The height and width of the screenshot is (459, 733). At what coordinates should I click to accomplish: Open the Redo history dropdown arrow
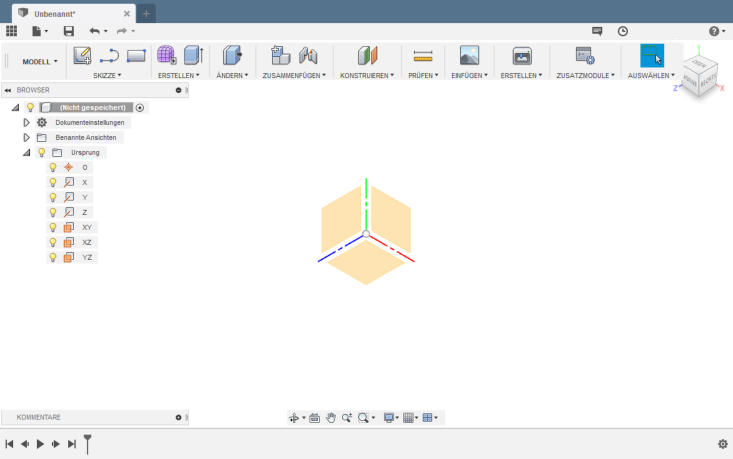point(133,31)
